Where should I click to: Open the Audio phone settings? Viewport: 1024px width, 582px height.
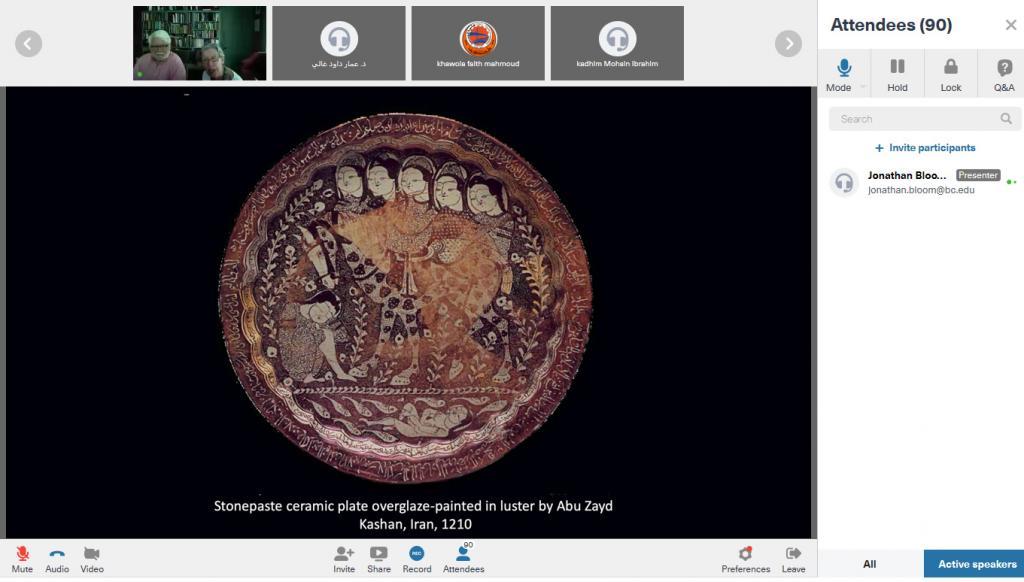click(x=57, y=554)
